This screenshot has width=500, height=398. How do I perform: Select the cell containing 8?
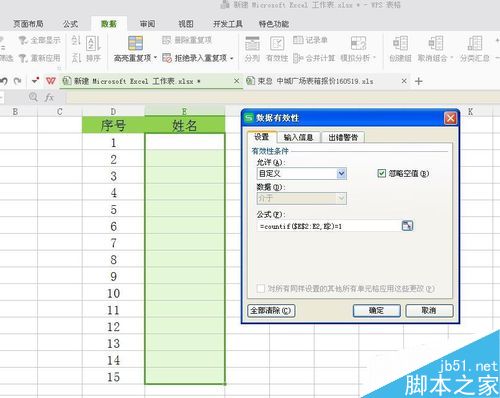pyautogui.click(x=114, y=259)
